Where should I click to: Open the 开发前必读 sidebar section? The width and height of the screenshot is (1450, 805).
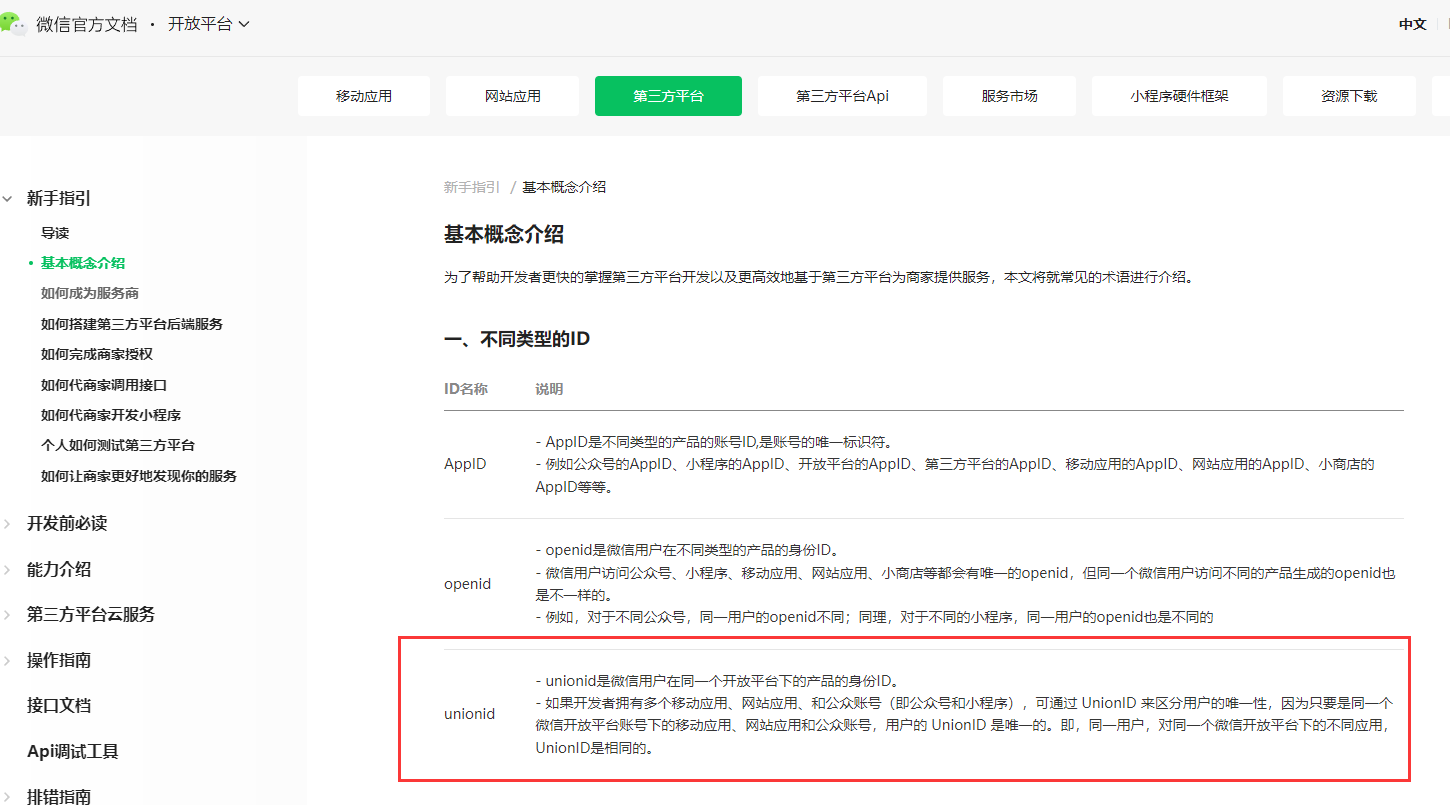click(67, 524)
